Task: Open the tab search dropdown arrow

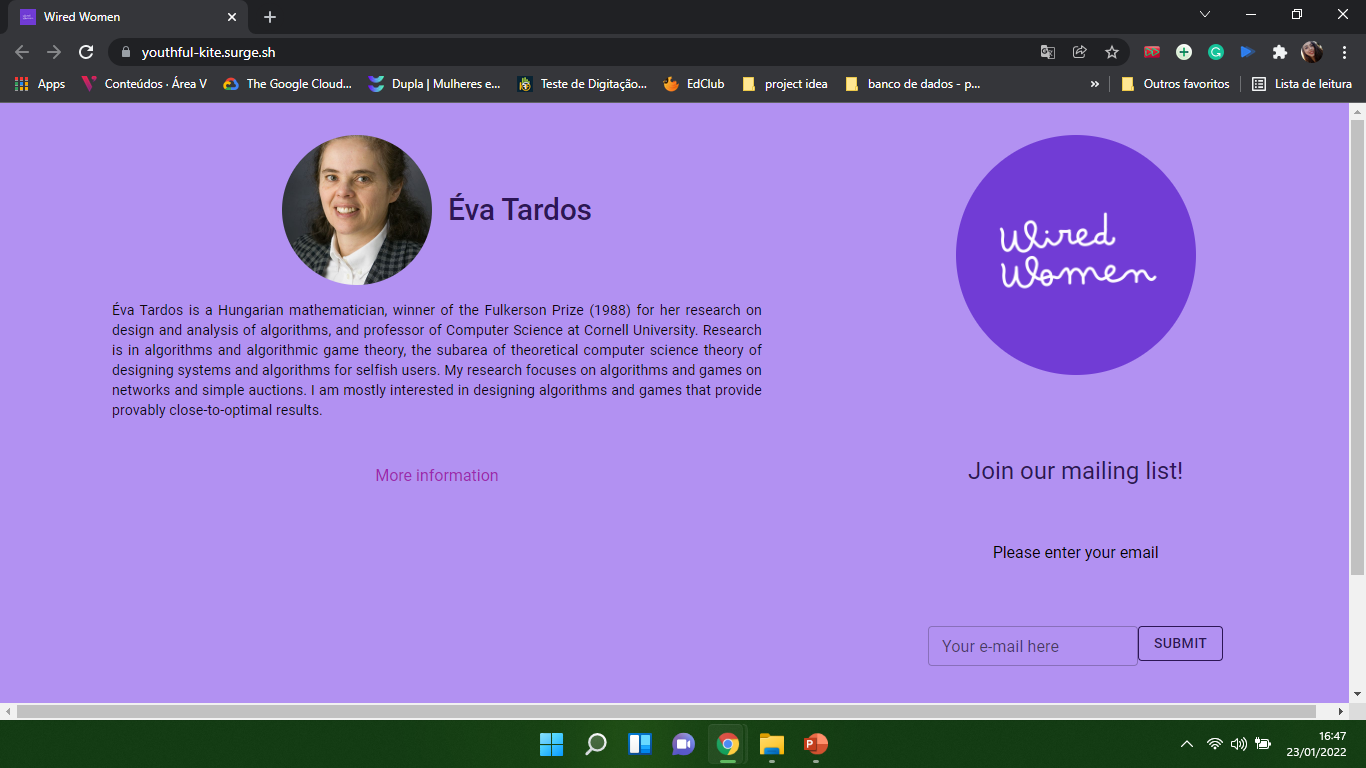Action: [1205, 14]
